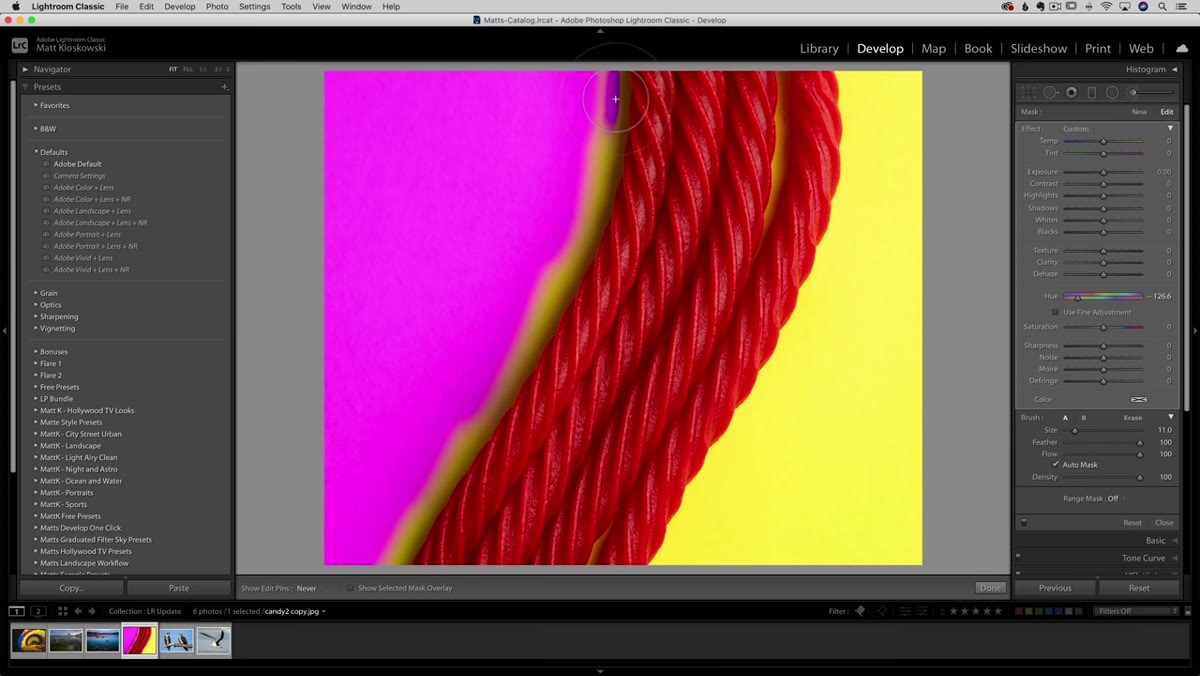The width and height of the screenshot is (1200, 676).
Task: Open the Photo menu
Action: (217, 6)
